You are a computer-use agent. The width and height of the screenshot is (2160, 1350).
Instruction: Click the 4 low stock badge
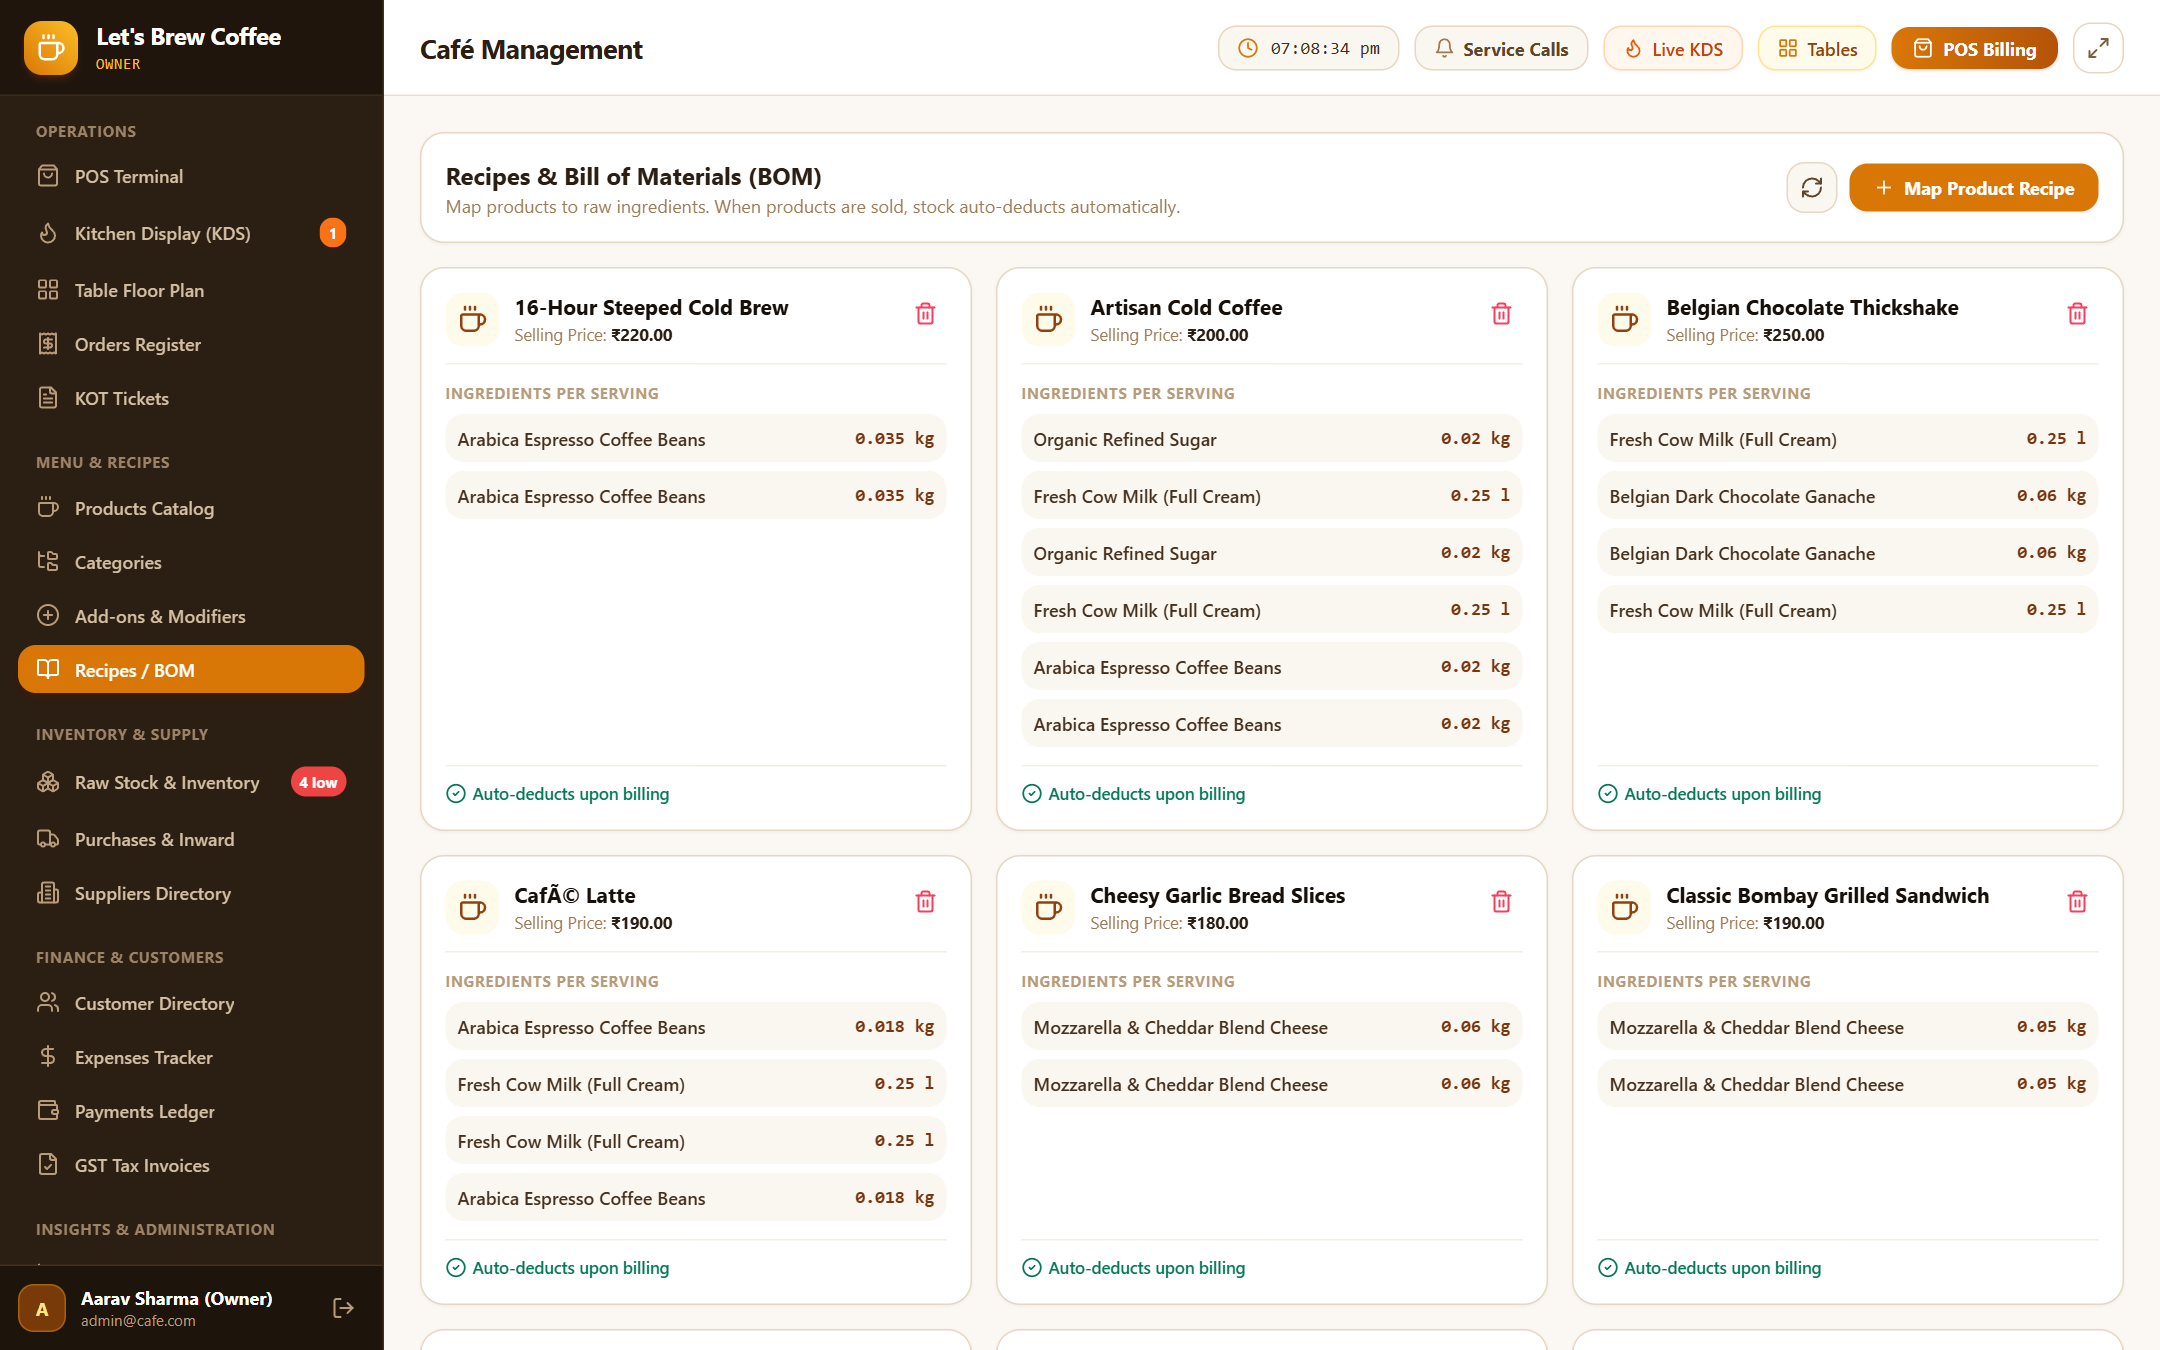click(x=318, y=782)
